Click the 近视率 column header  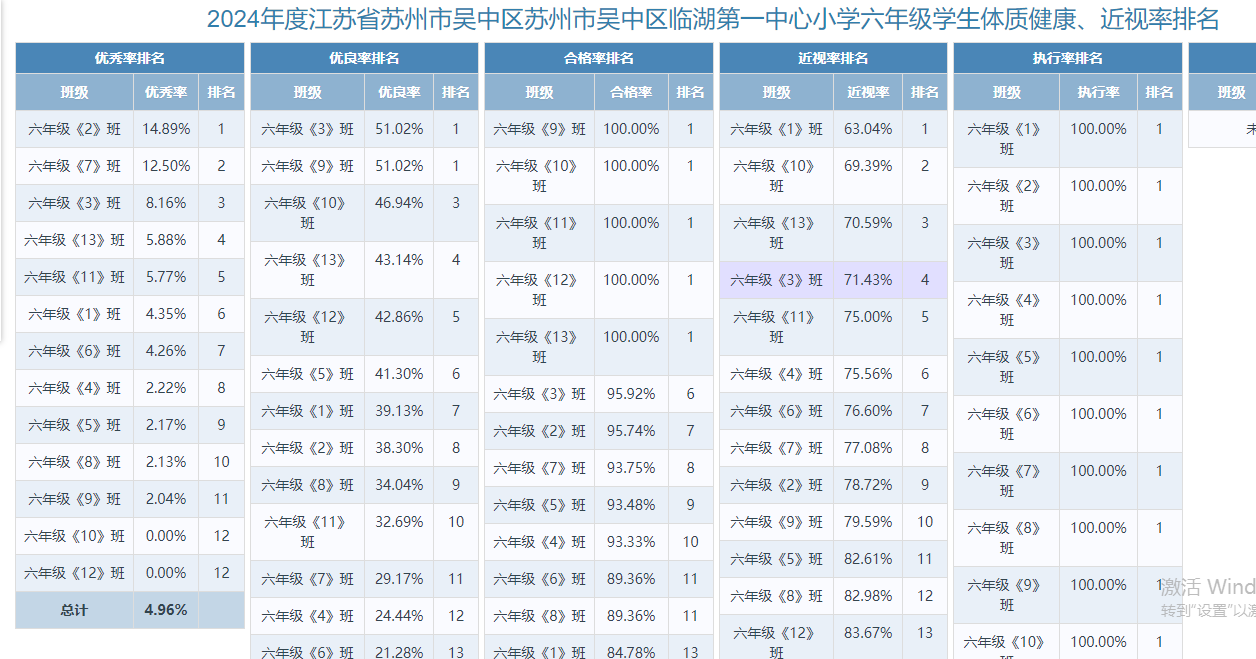coord(868,92)
